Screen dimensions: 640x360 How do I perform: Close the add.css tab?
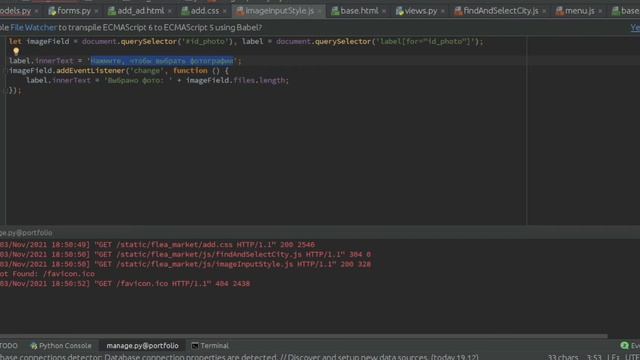[x=224, y=11]
